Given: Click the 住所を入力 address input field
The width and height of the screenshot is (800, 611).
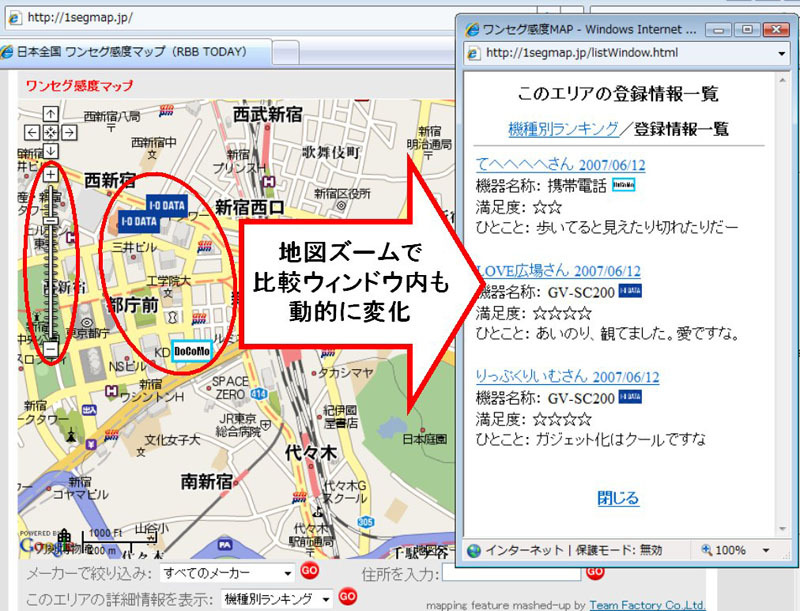Looking at the screenshot, I should click(x=511, y=573).
